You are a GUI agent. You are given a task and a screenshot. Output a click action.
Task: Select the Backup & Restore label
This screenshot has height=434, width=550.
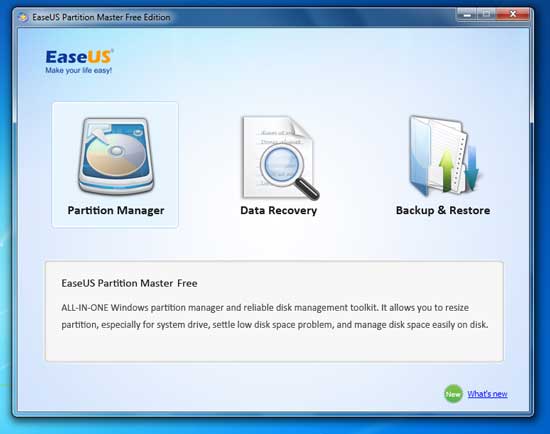443,211
